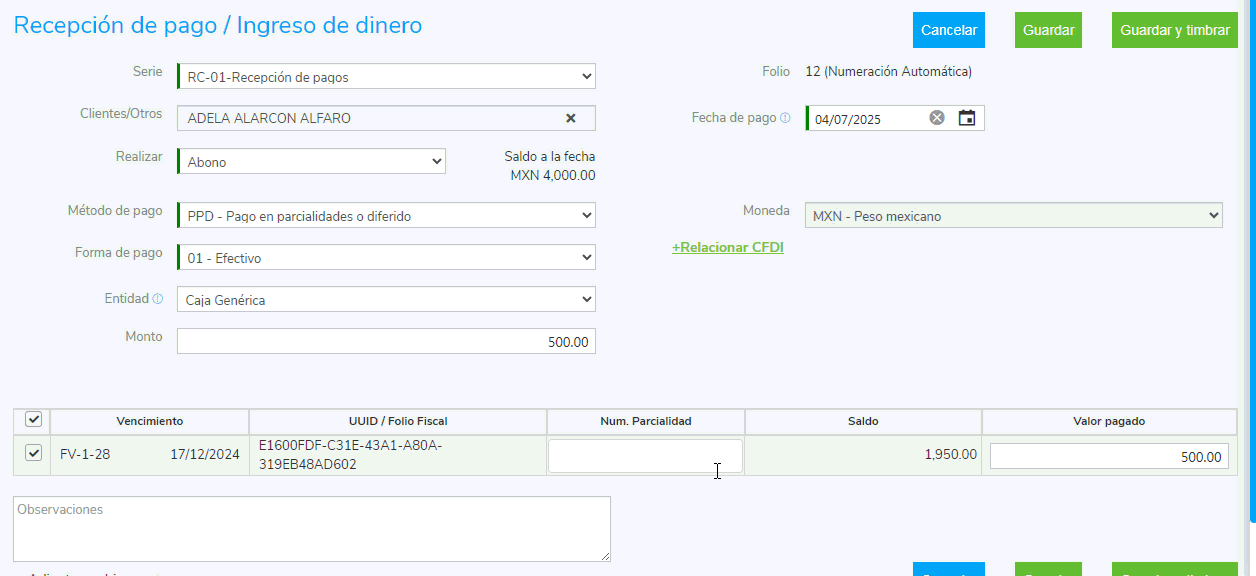The image size is (1256, 576).
Task: Uncheck the FV-1-28 invoice row checkbox
Action: click(33, 454)
